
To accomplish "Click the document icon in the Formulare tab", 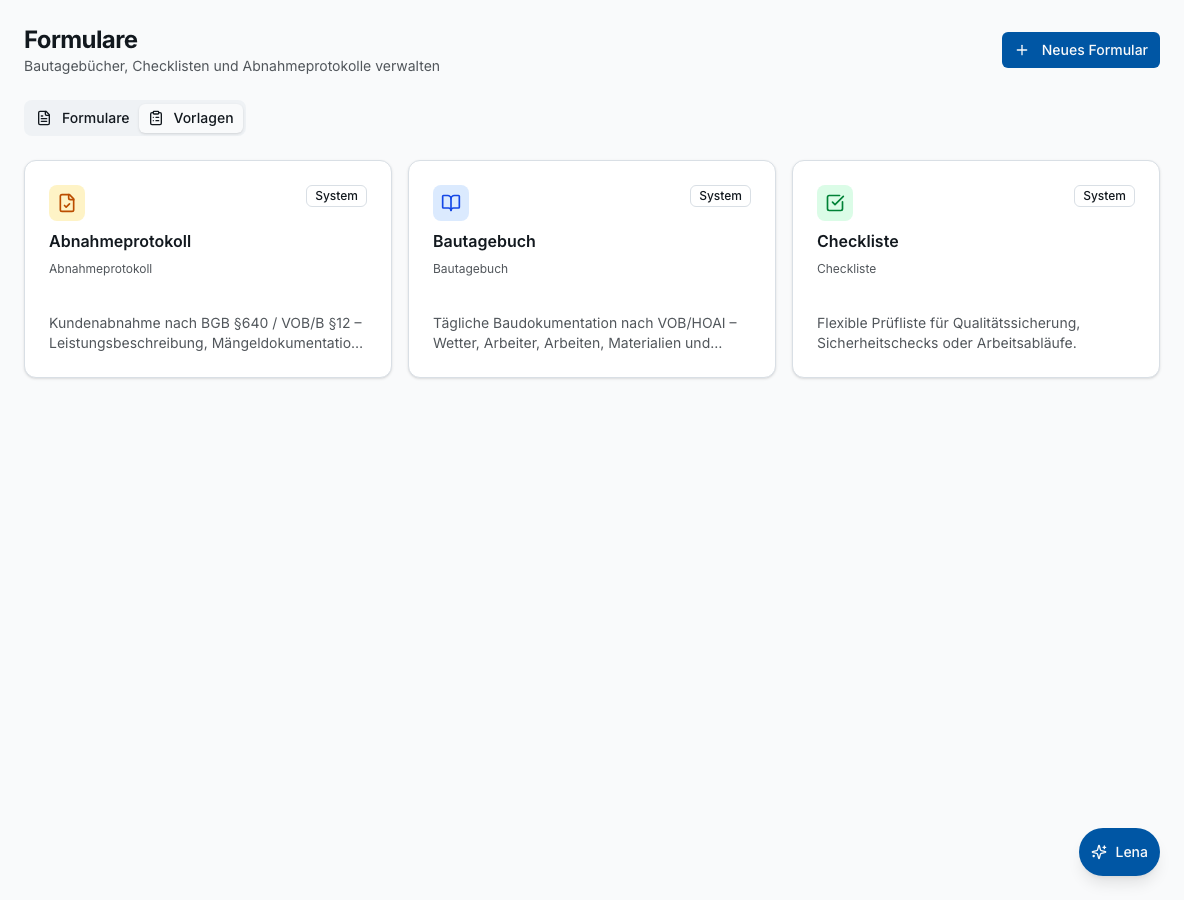I will 45,118.
